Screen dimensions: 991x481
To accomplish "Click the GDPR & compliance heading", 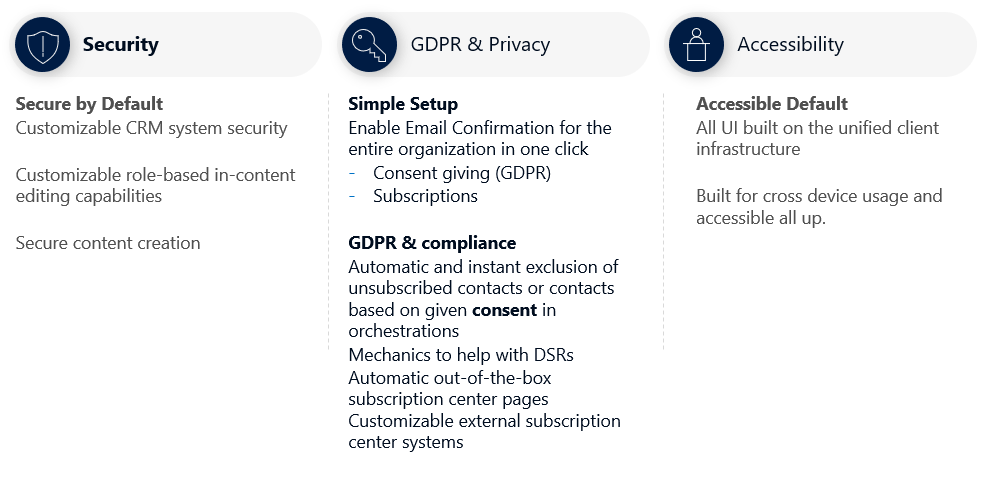I will [432, 243].
